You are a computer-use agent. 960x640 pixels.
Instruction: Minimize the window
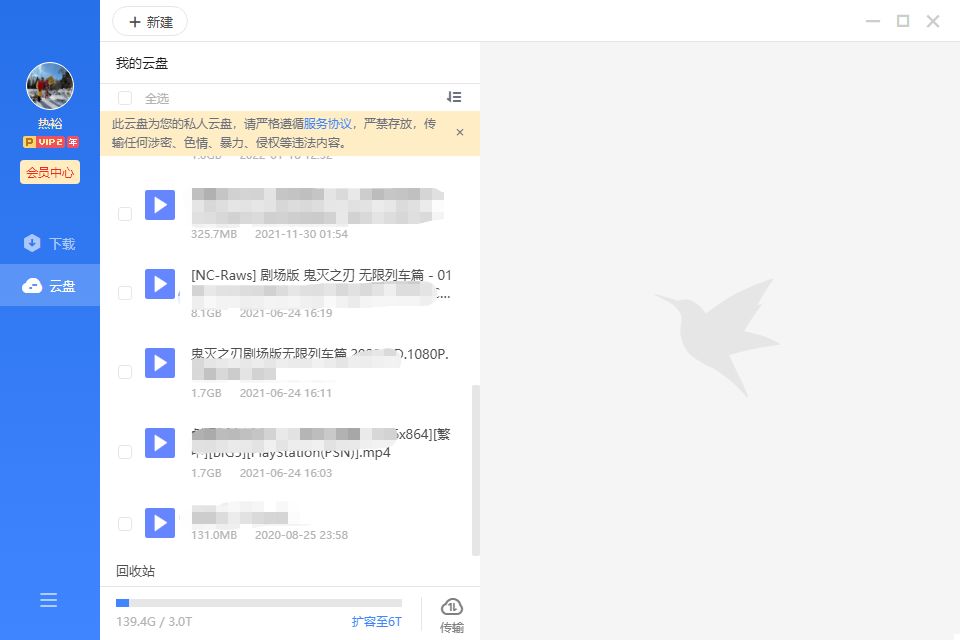pos(872,21)
